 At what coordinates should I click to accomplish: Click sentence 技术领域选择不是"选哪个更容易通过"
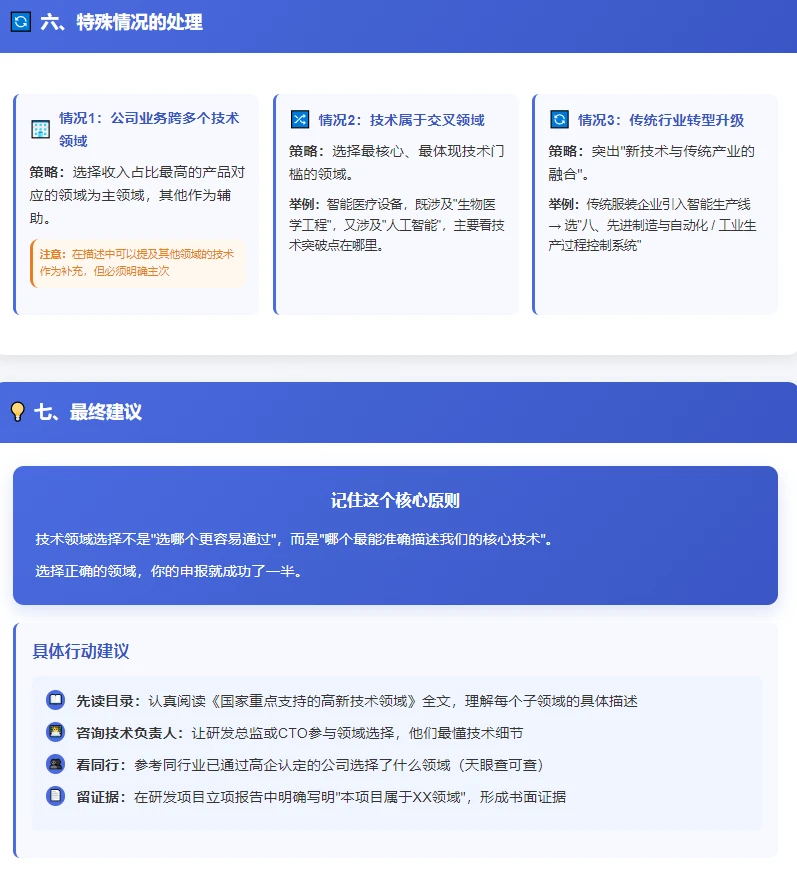tap(294, 539)
